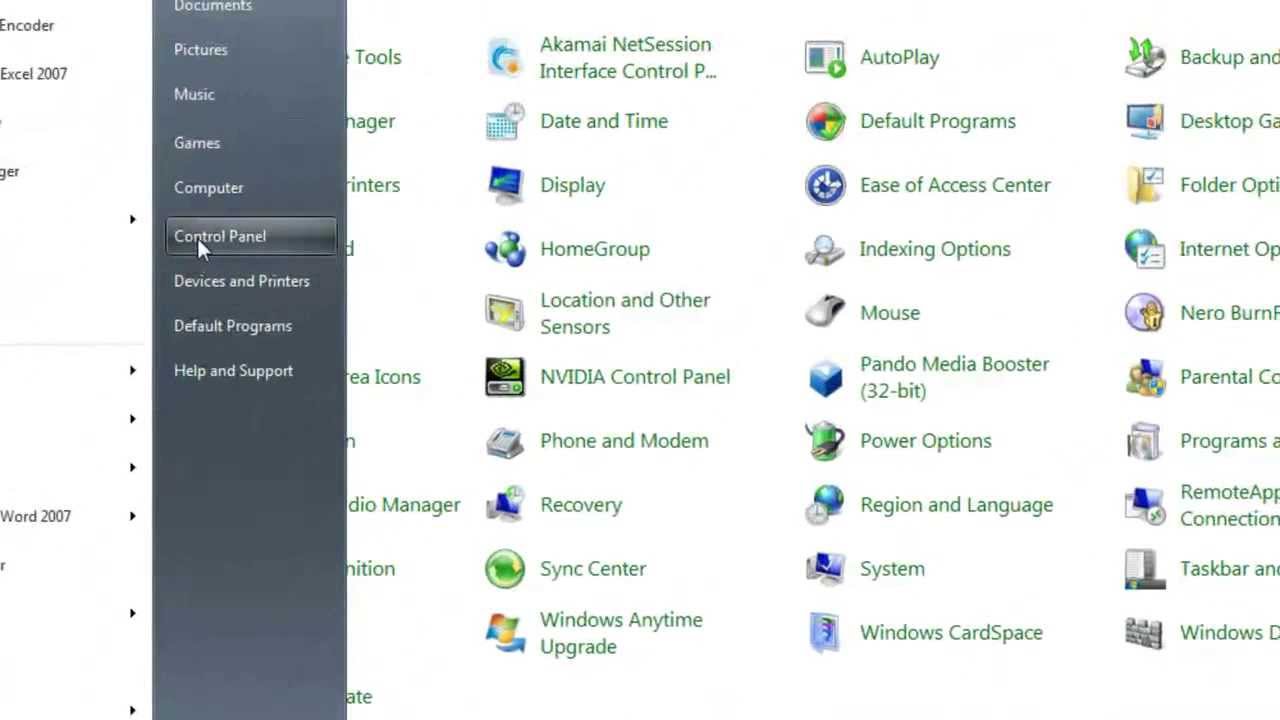Open Games from the Start menu

point(197,143)
